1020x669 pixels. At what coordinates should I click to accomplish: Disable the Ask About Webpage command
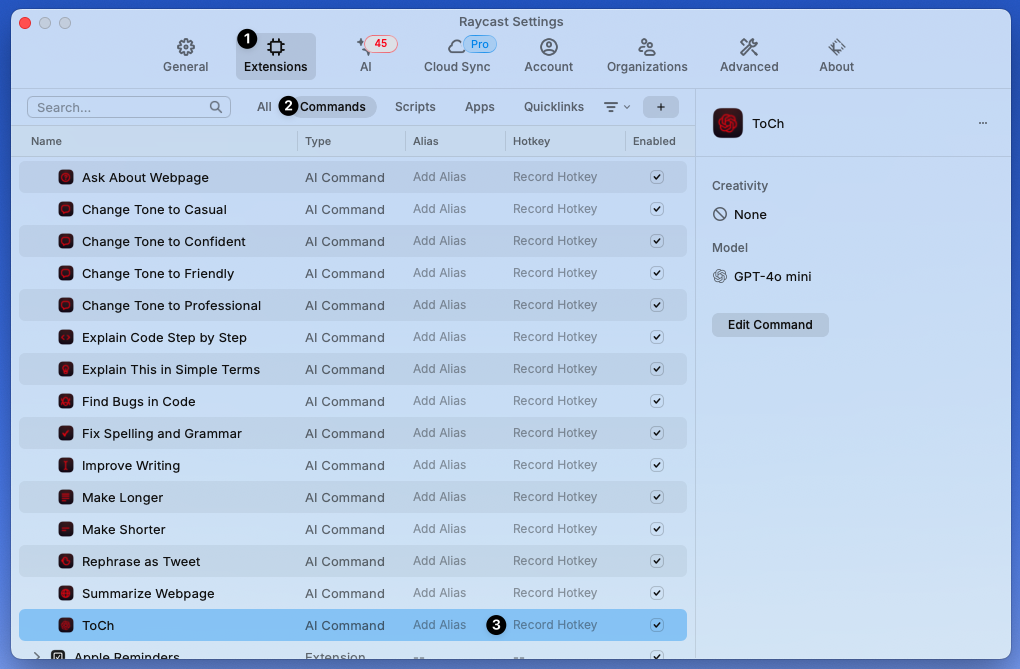point(657,177)
